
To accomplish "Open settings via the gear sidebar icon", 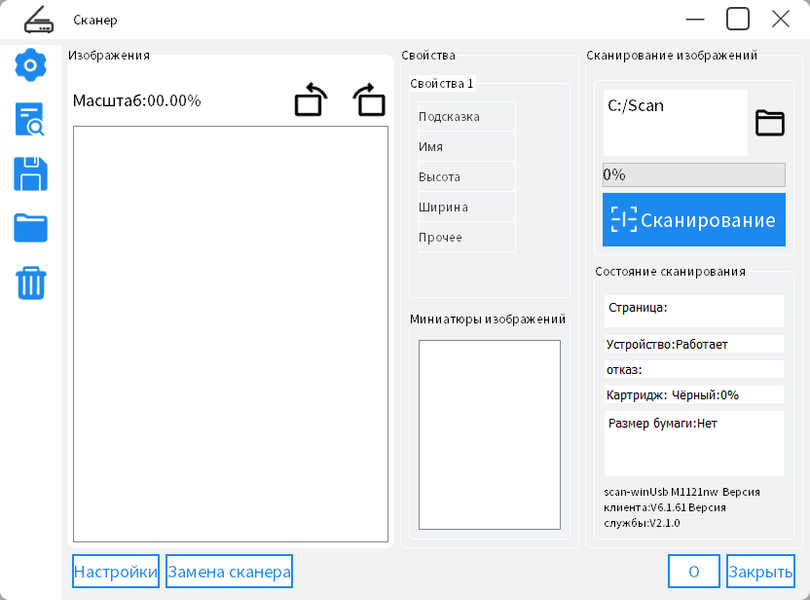I will click(x=30, y=65).
